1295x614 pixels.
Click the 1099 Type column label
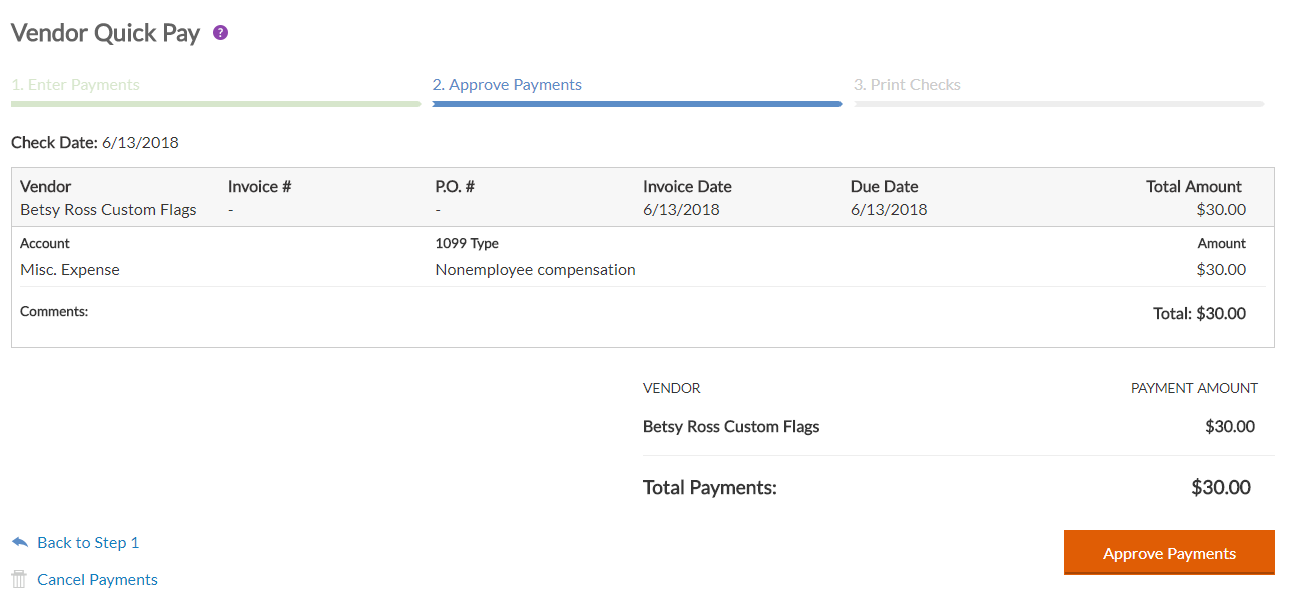click(467, 244)
